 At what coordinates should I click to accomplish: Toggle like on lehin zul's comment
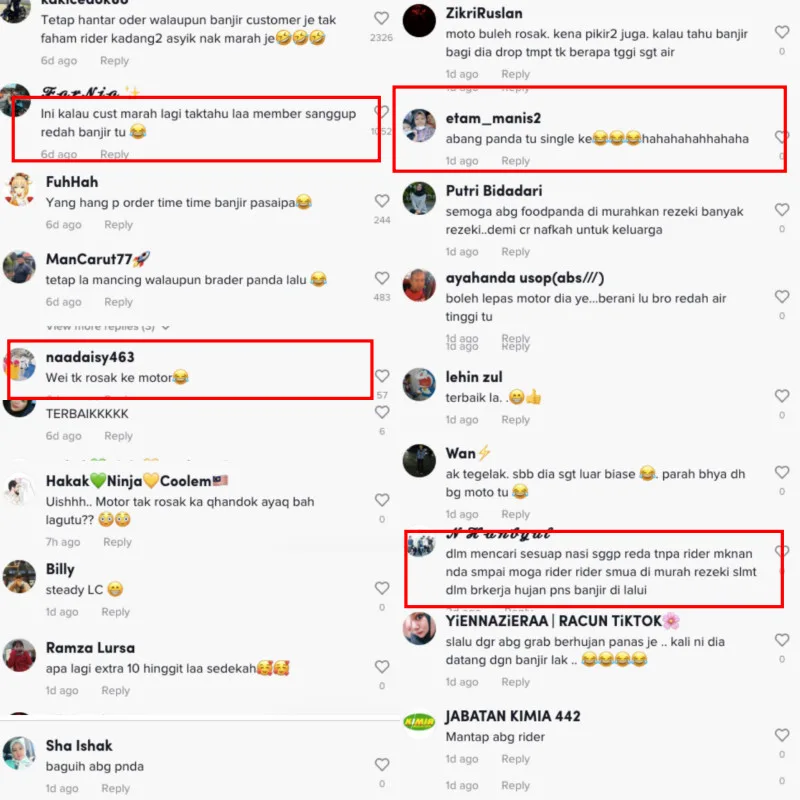(x=782, y=396)
